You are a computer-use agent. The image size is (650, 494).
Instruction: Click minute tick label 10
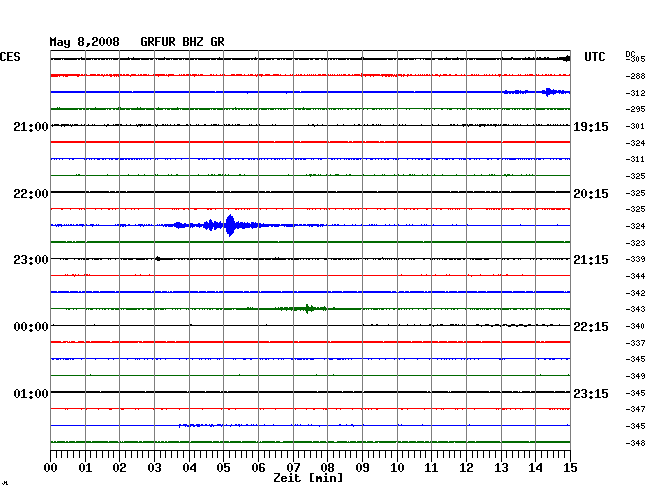click(x=397, y=468)
